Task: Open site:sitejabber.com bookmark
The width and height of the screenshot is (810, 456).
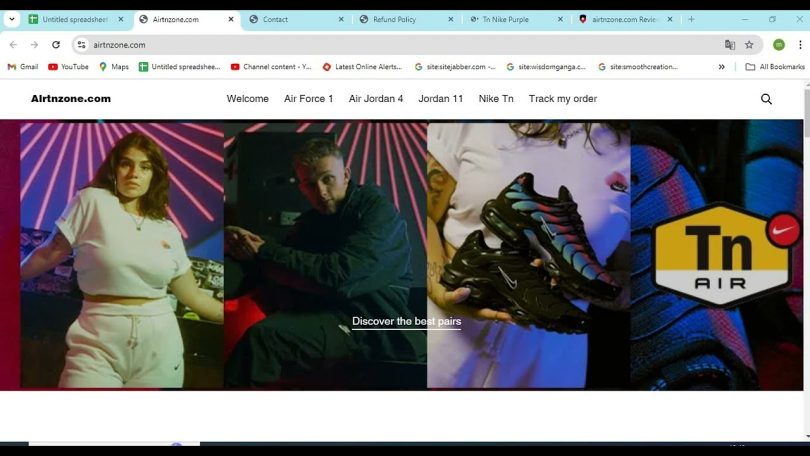Action: pyautogui.click(x=455, y=67)
